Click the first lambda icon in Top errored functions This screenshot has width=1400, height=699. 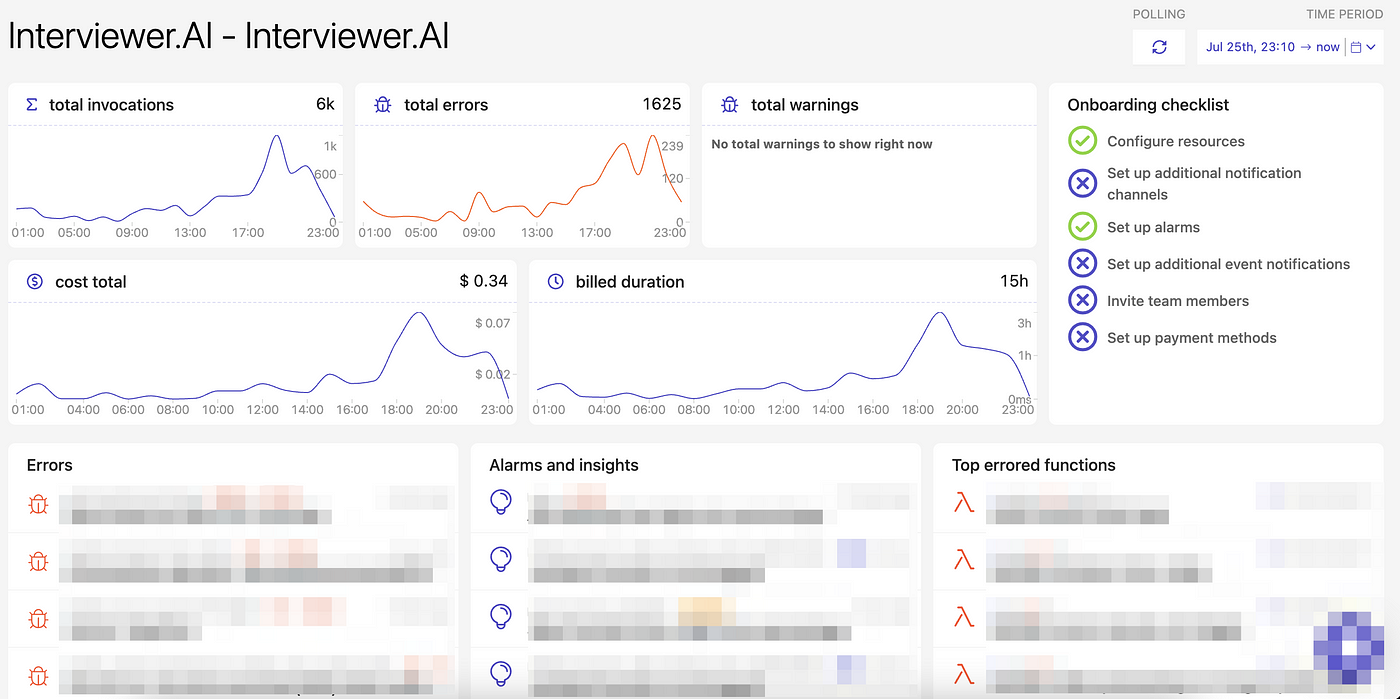pos(964,503)
